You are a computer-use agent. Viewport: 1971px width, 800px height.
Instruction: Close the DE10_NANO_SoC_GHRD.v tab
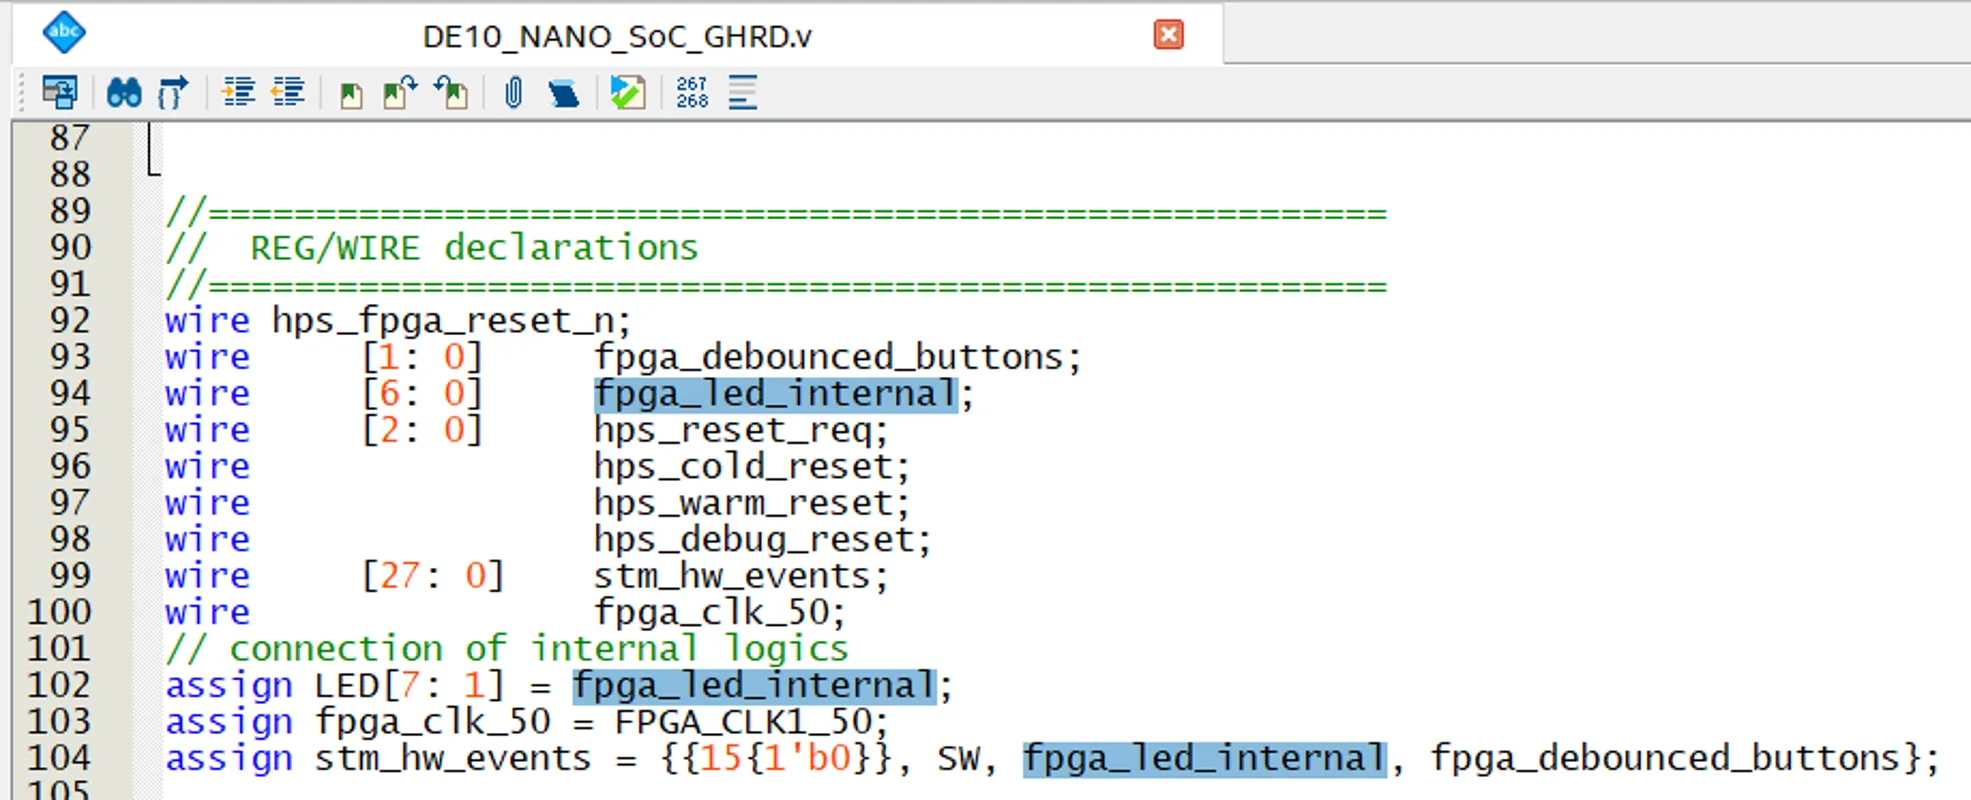point(1168,35)
